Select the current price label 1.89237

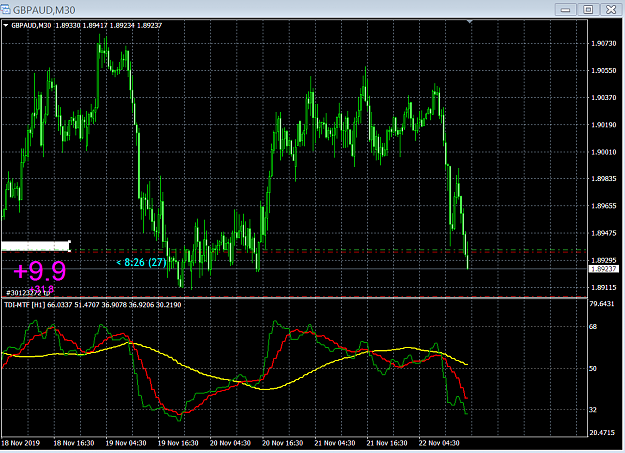pyautogui.click(x=604, y=269)
